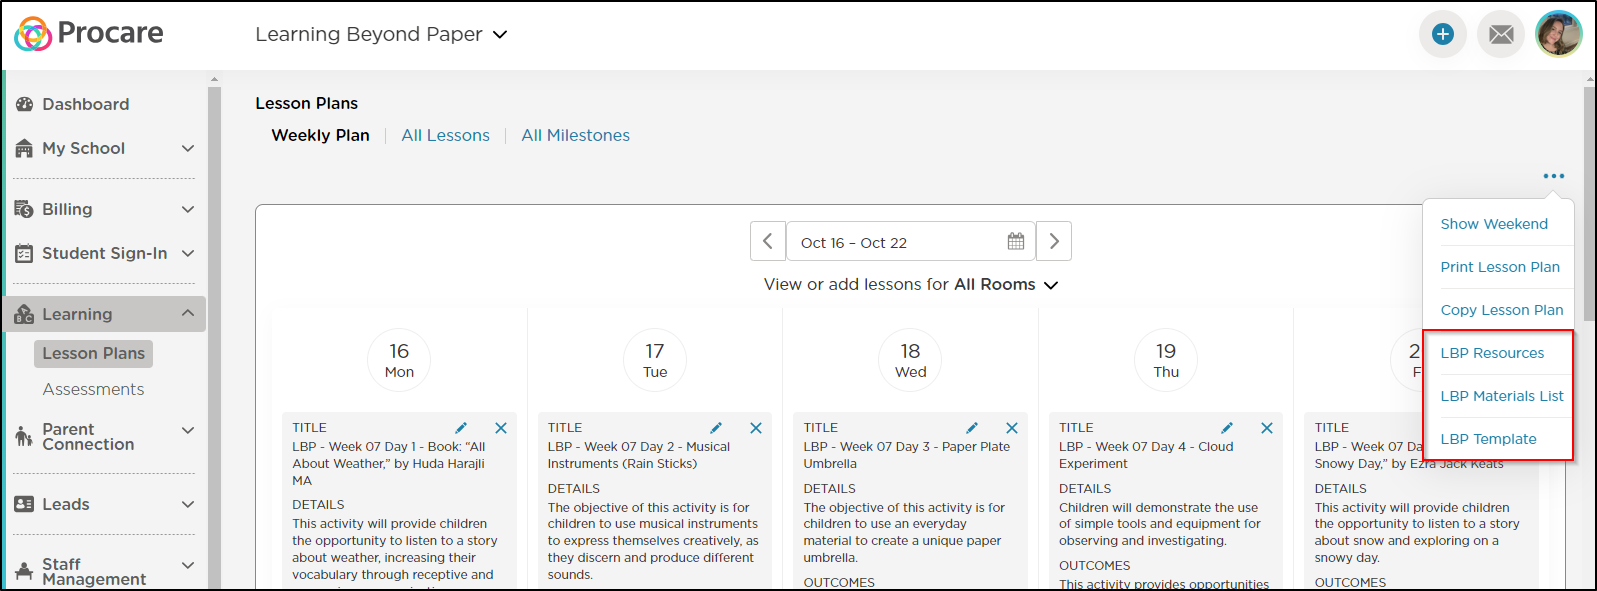
Task: Go to next week with right arrow
Action: pos(1054,241)
